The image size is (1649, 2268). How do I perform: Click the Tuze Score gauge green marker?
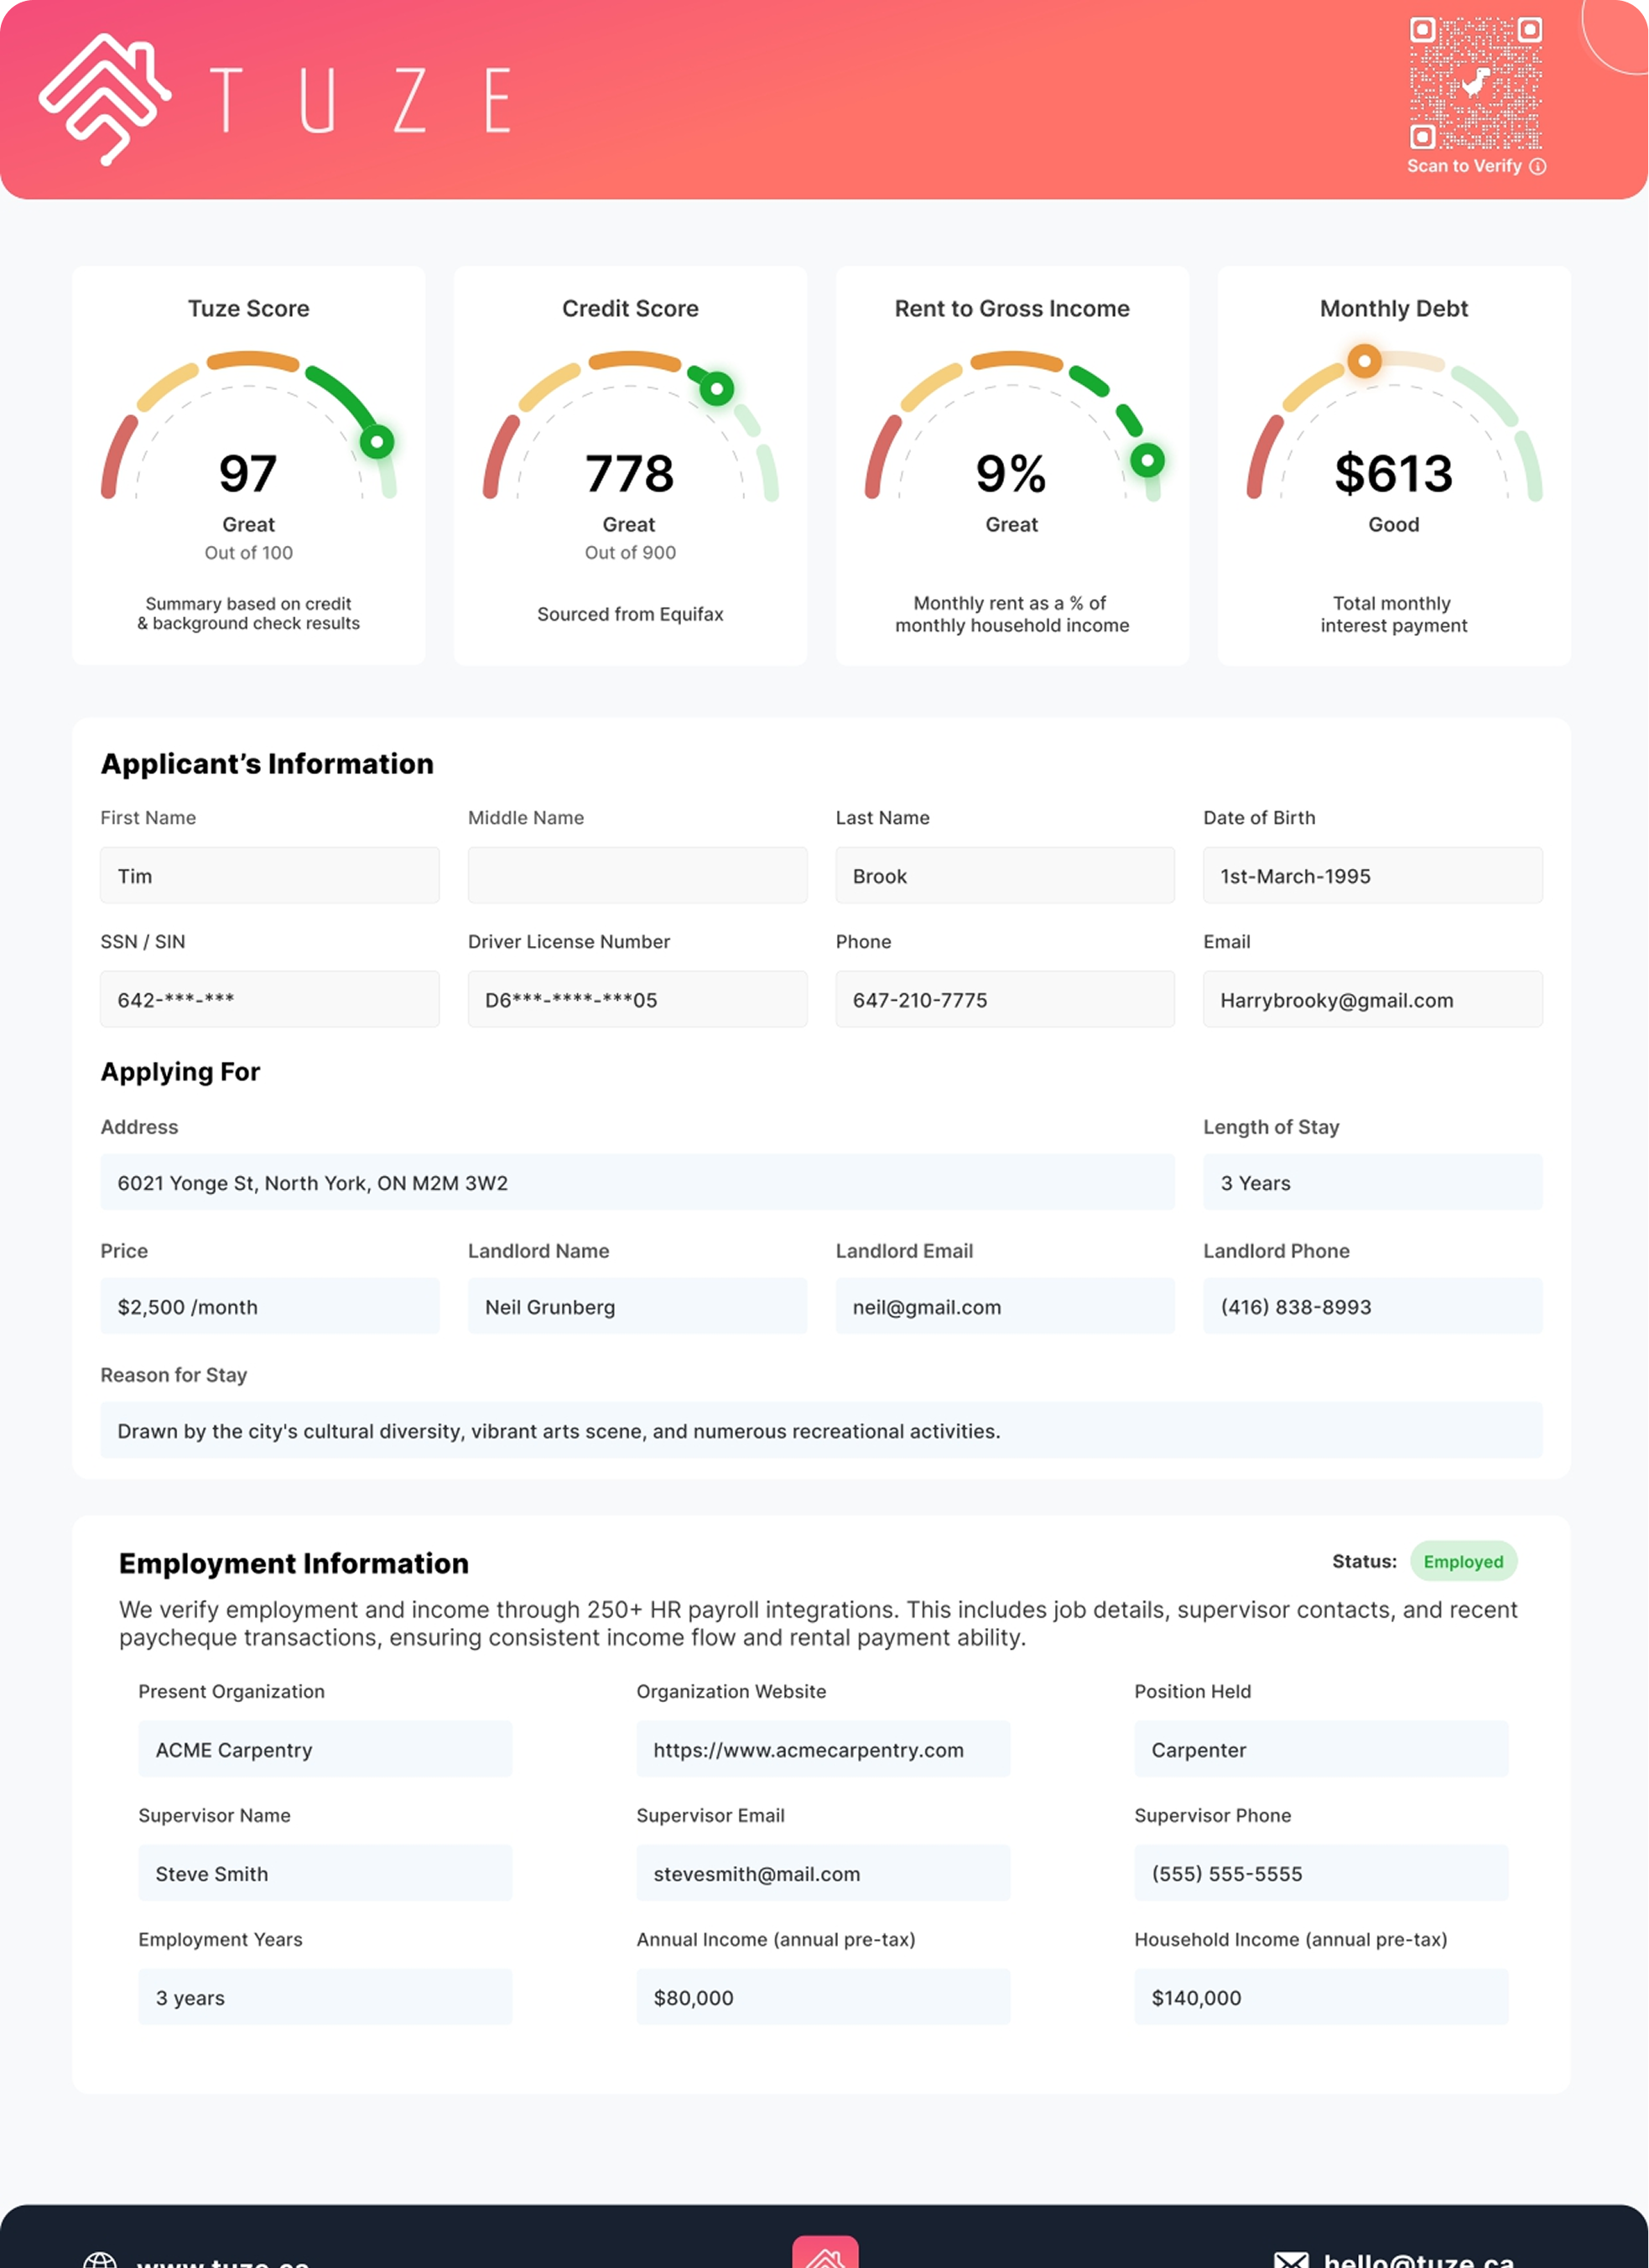pyautogui.click(x=377, y=441)
